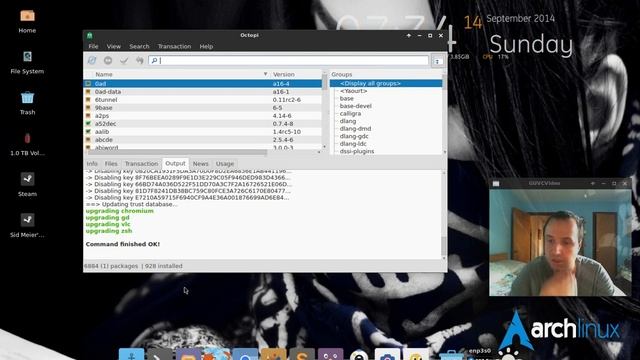Select the base-devel group
This screenshot has width=640, height=360.
click(x=356, y=106)
